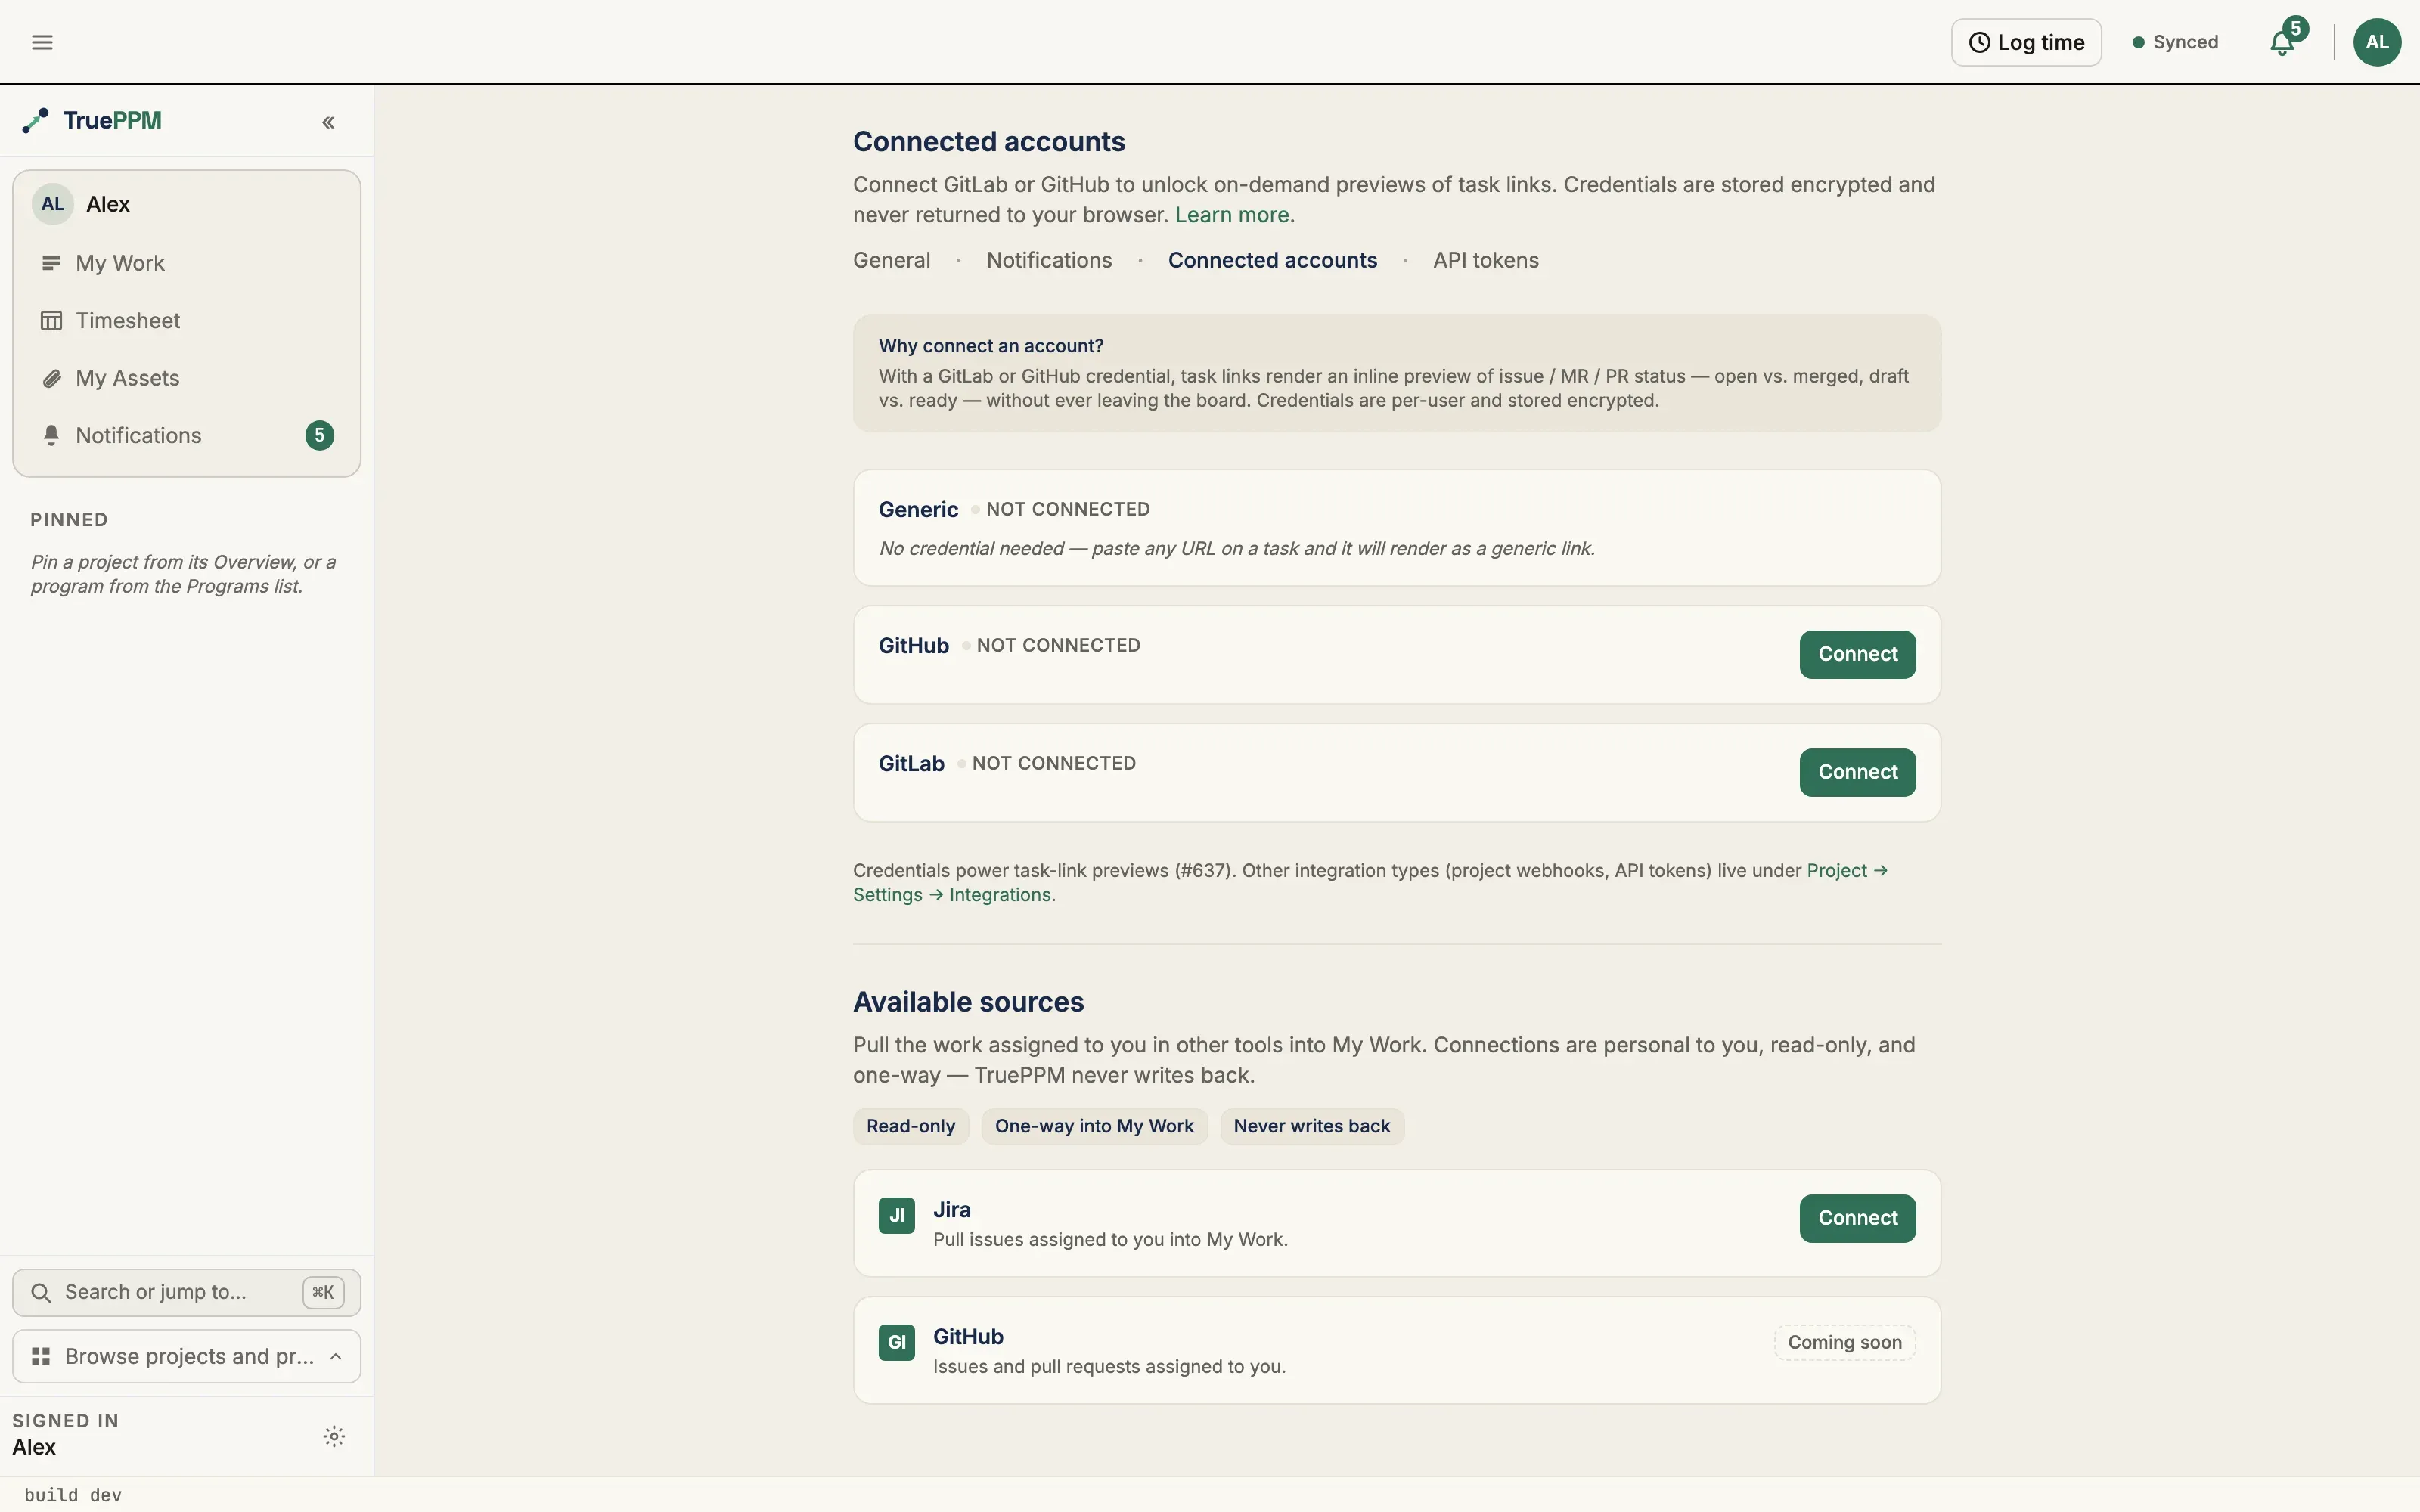Open notifications bell in top bar
The width and height of the screenshot is (2420, 1512).
click(x=2282, y=42)
